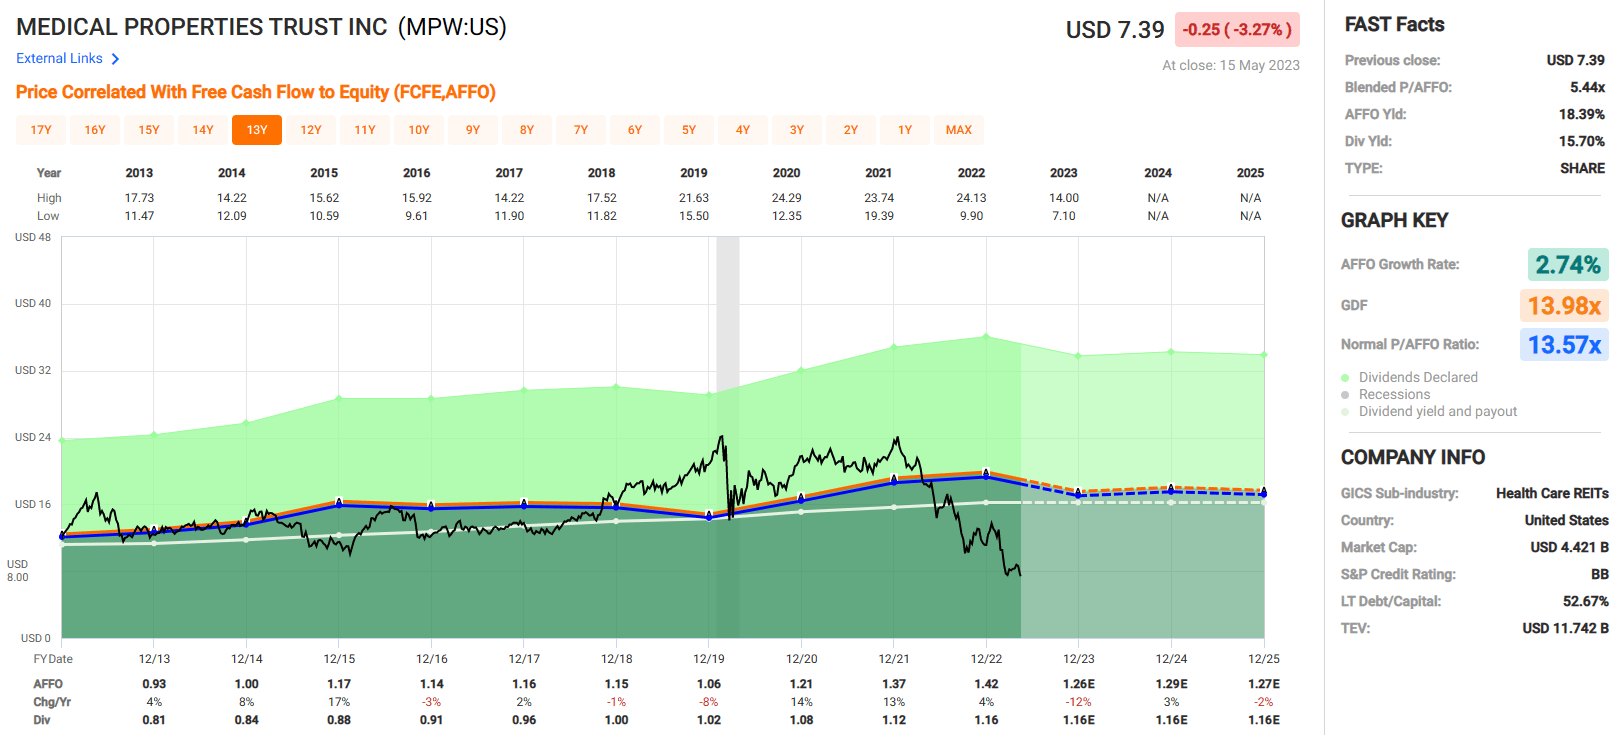
Task: Click the Market Cap value USD 4.421 B
Action: [1569, 547]
